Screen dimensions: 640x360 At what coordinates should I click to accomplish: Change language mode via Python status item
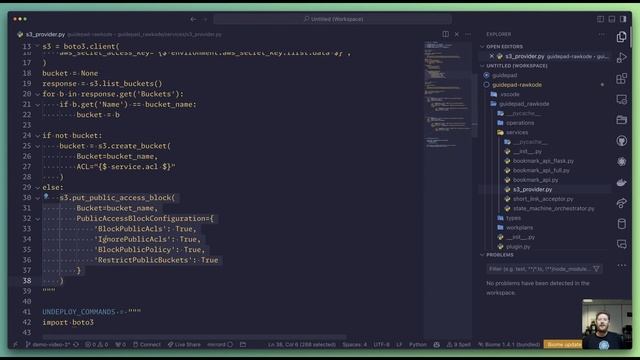point(418,344)
